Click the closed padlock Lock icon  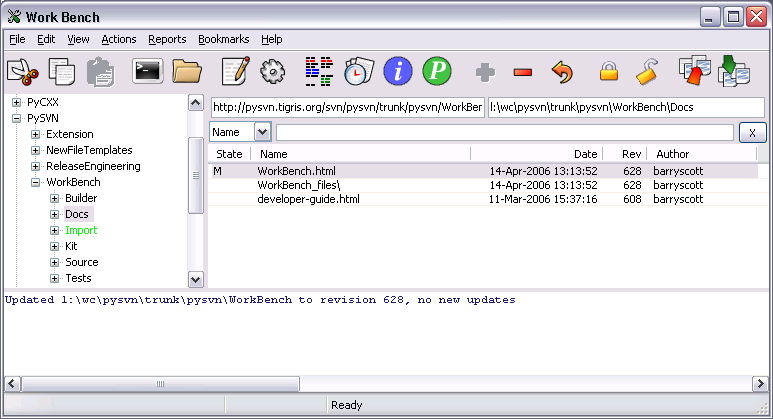click(609, 71)
